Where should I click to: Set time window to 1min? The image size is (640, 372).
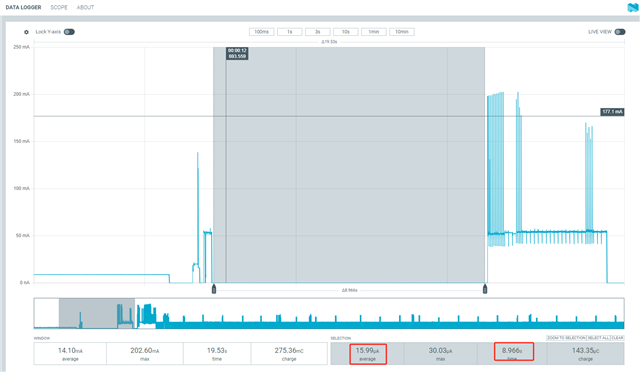(374, 32)
